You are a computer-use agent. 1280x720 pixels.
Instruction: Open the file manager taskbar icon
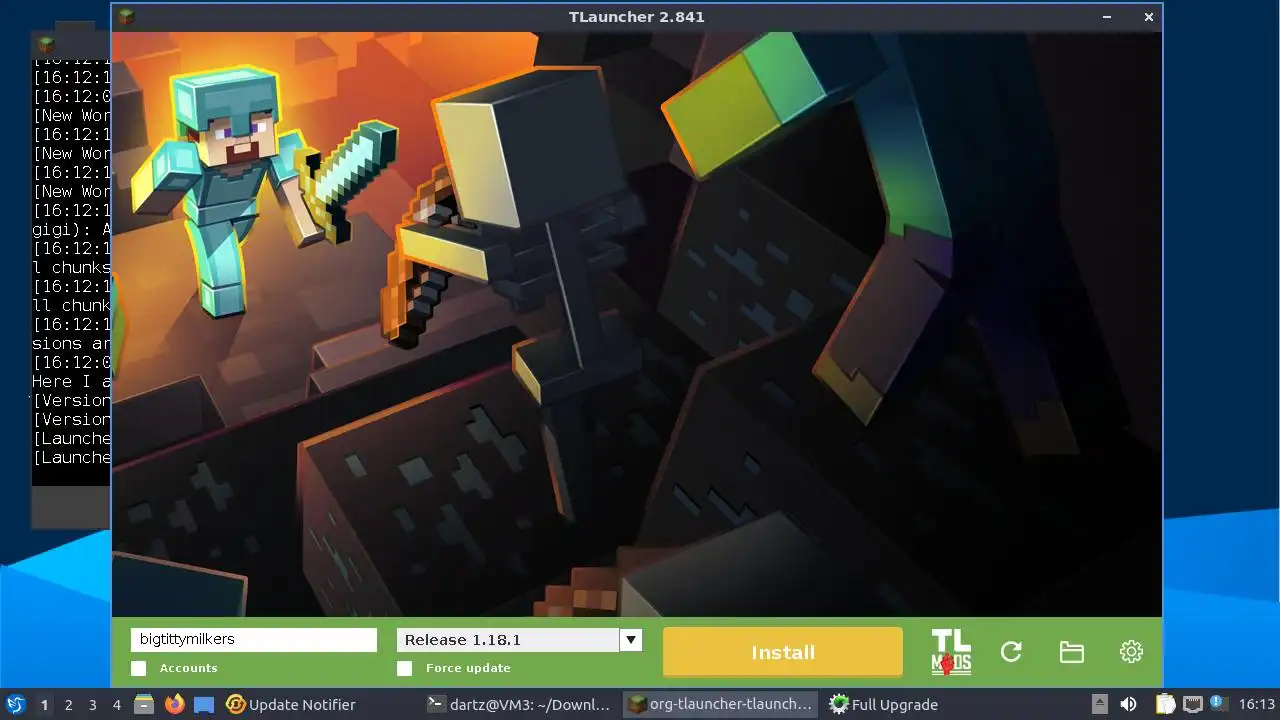144,705
